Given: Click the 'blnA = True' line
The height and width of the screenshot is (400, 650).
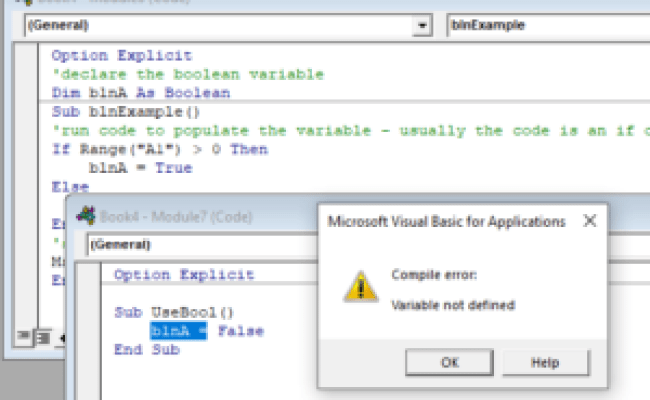Looking at the screenshot, I should click(141, 168).
